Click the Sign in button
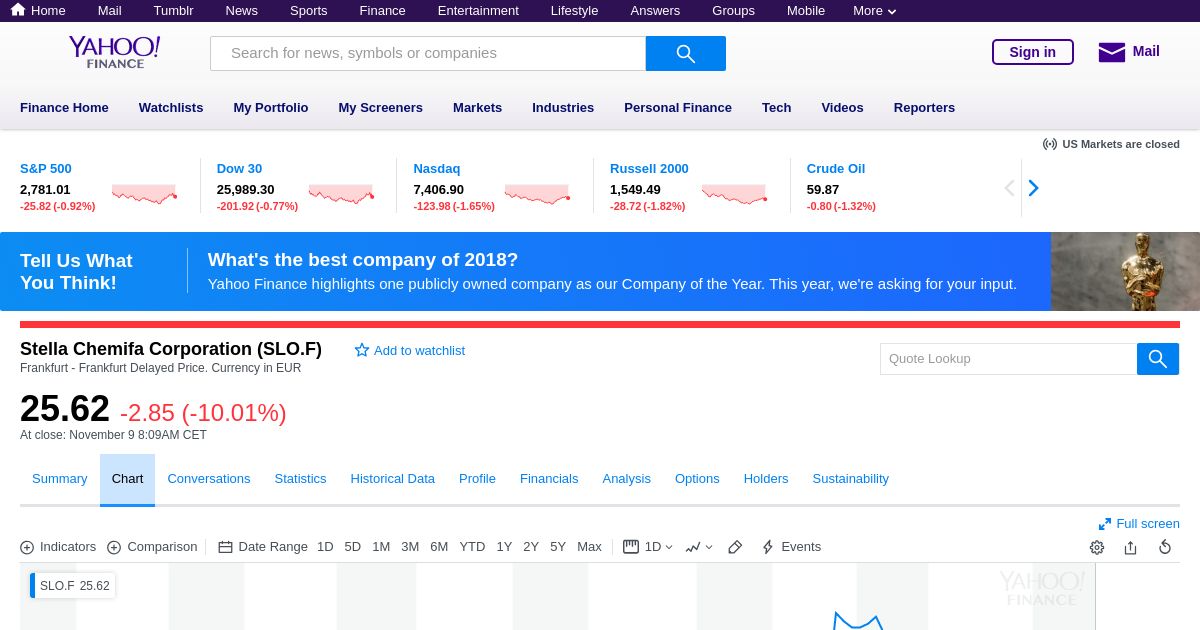Image resolution: width=1200 pixels, height=630 pixels. tap(1033, 52)
